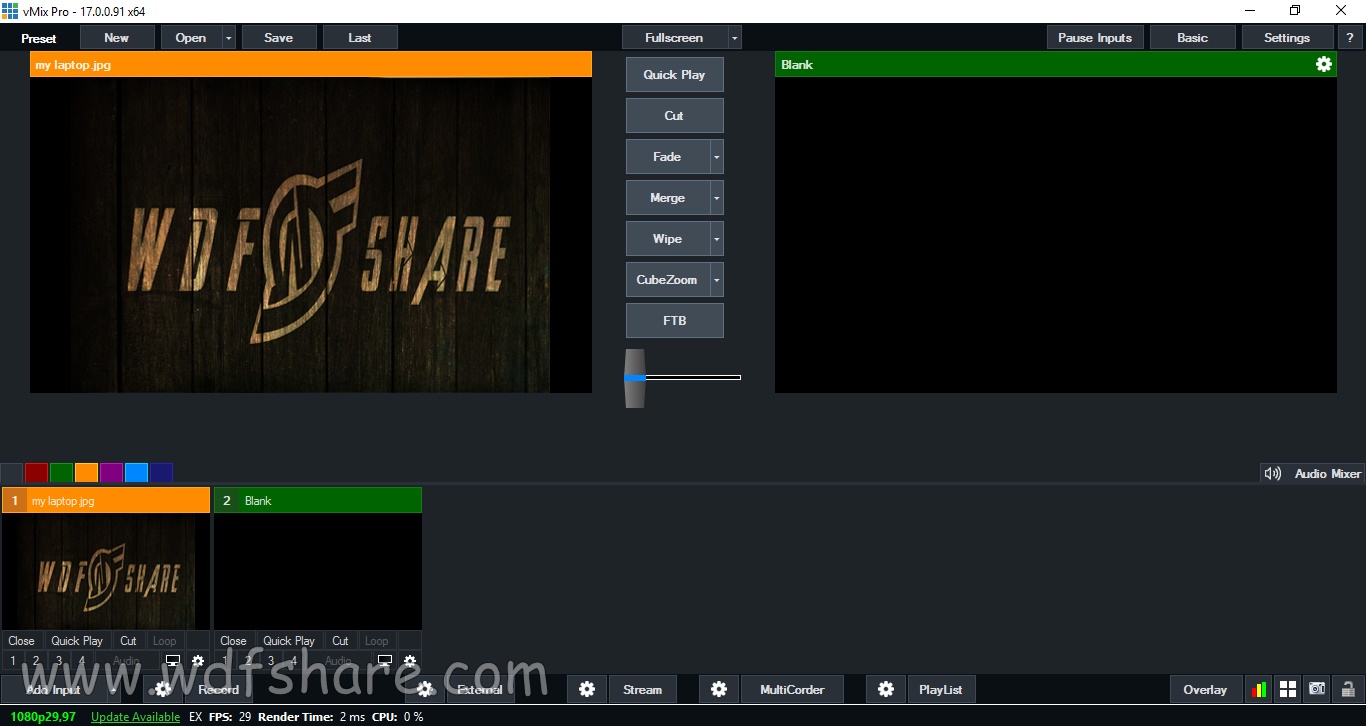
Task: Click the main Cut transition button
Action: pos(675,116)
